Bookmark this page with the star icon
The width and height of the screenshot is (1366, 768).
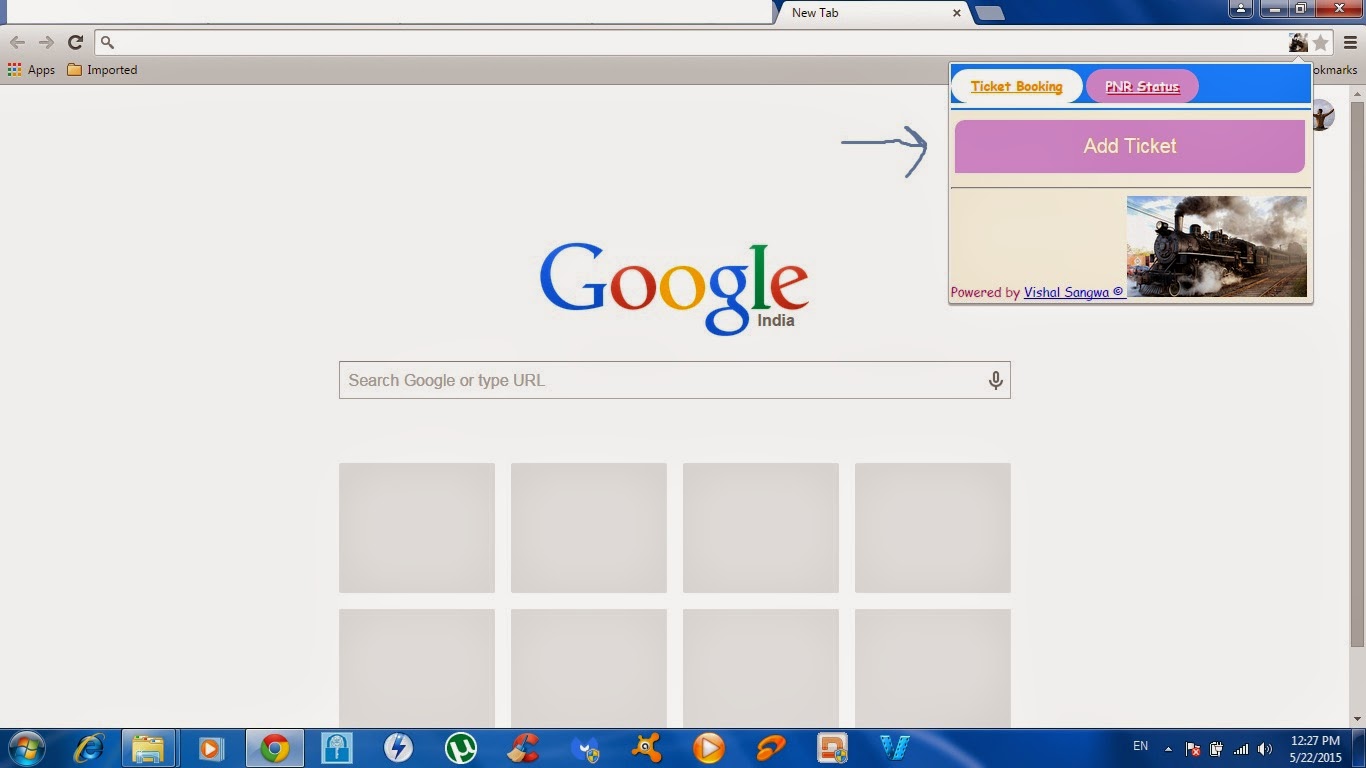[x=1320, y=42]
